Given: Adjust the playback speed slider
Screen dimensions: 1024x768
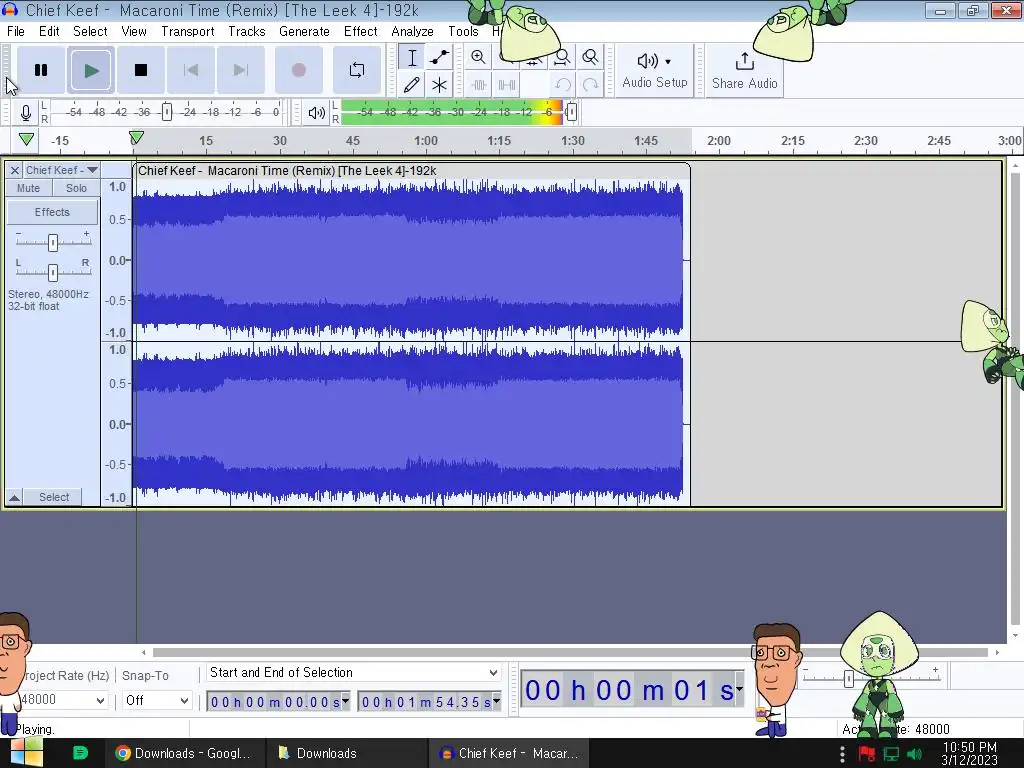Looking at the screenshot, I should (848, 679).
